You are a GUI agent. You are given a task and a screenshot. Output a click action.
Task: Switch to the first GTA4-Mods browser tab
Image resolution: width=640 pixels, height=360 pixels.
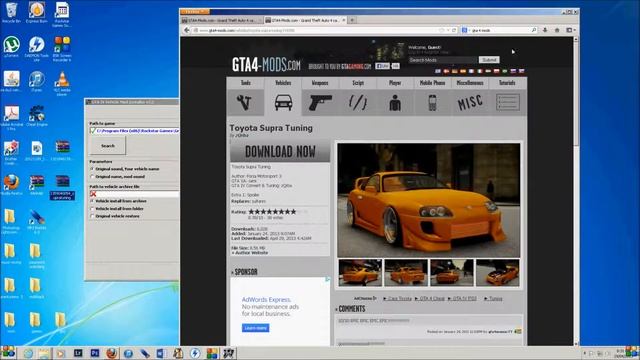tap(221, 20)
